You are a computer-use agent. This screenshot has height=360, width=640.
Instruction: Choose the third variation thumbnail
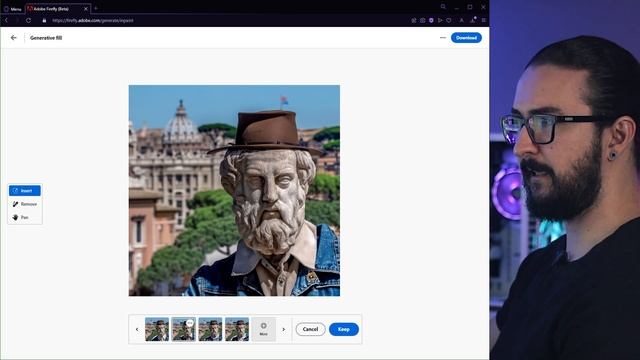tap(210, 329)
